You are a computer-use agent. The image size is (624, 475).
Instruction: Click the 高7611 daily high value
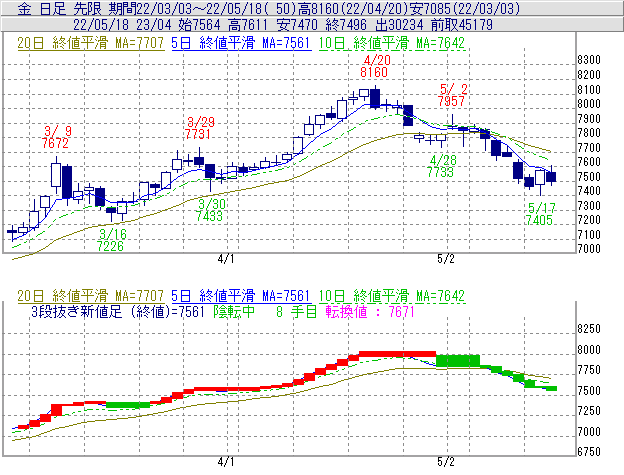tap(248, 25)
